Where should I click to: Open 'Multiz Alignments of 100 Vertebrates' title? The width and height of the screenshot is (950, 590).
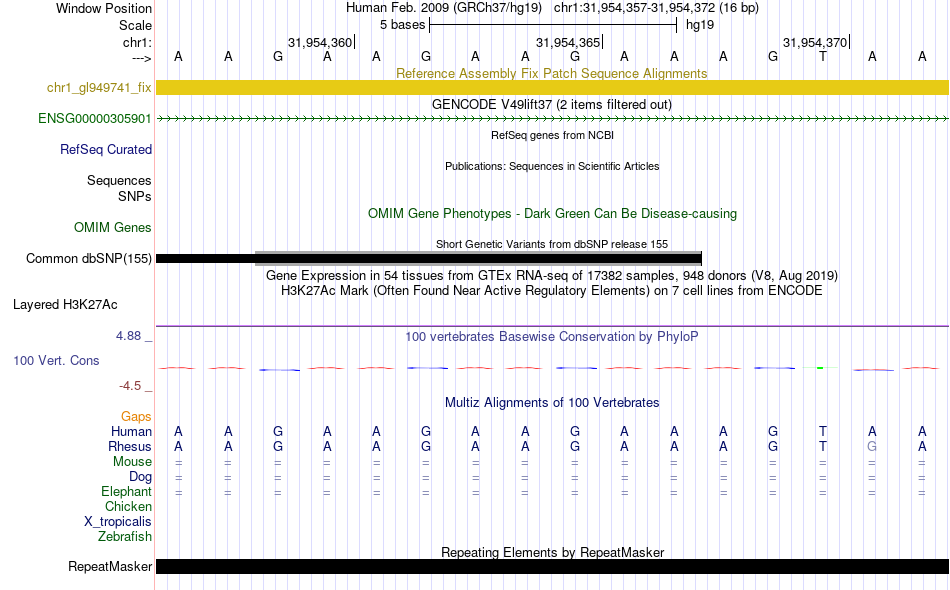coord(552,402)
